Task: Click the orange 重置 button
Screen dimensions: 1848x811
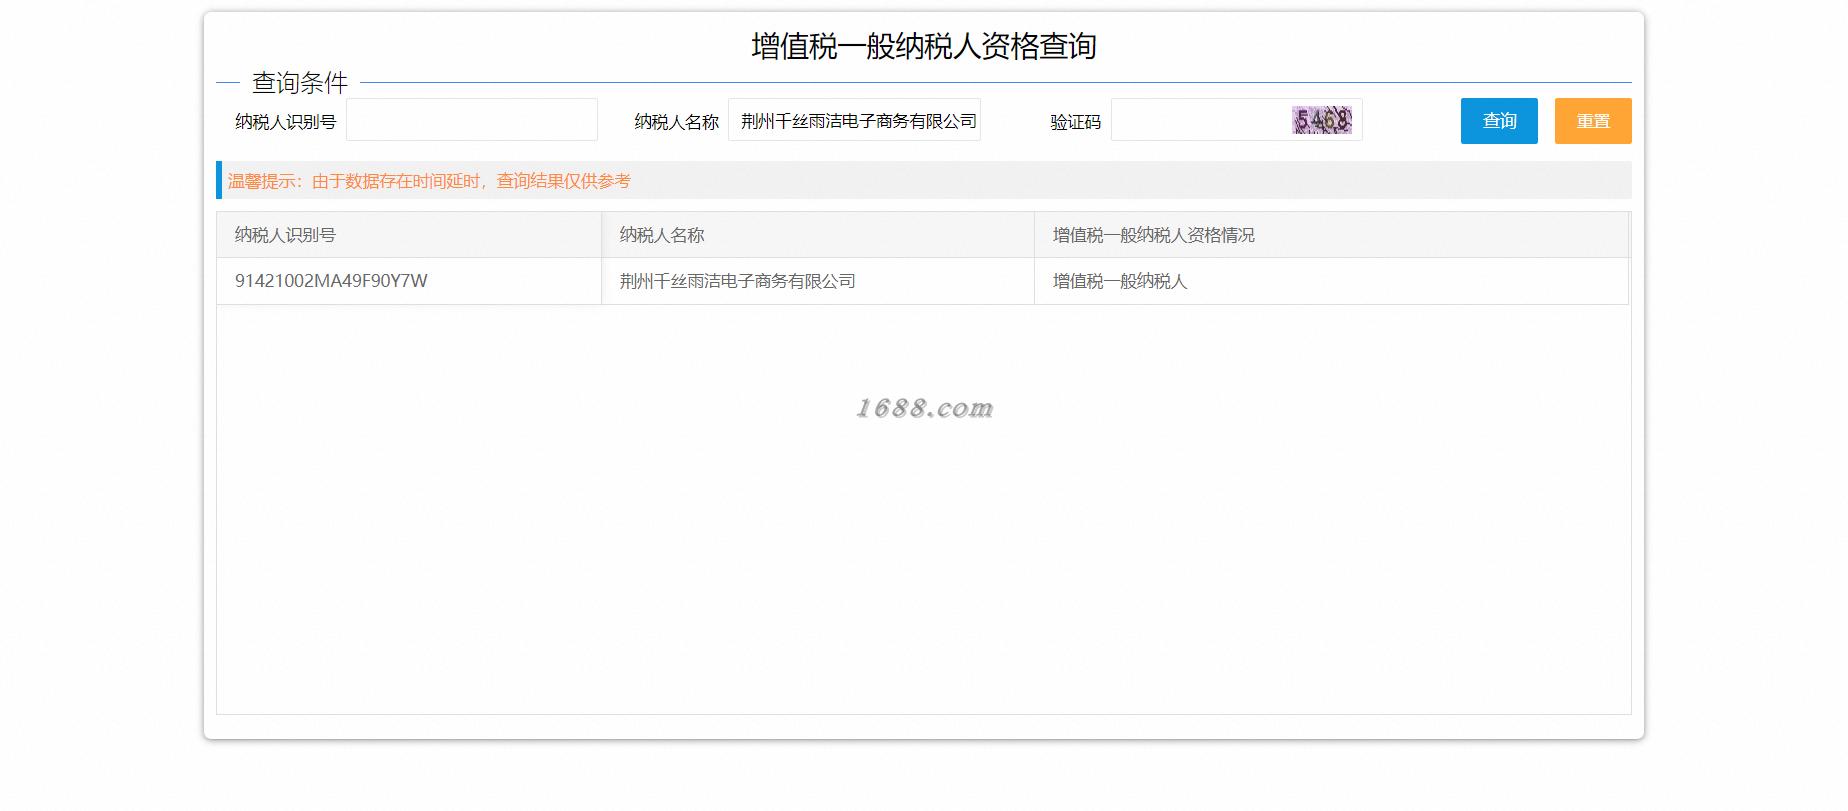Action: coord(1592,121)
